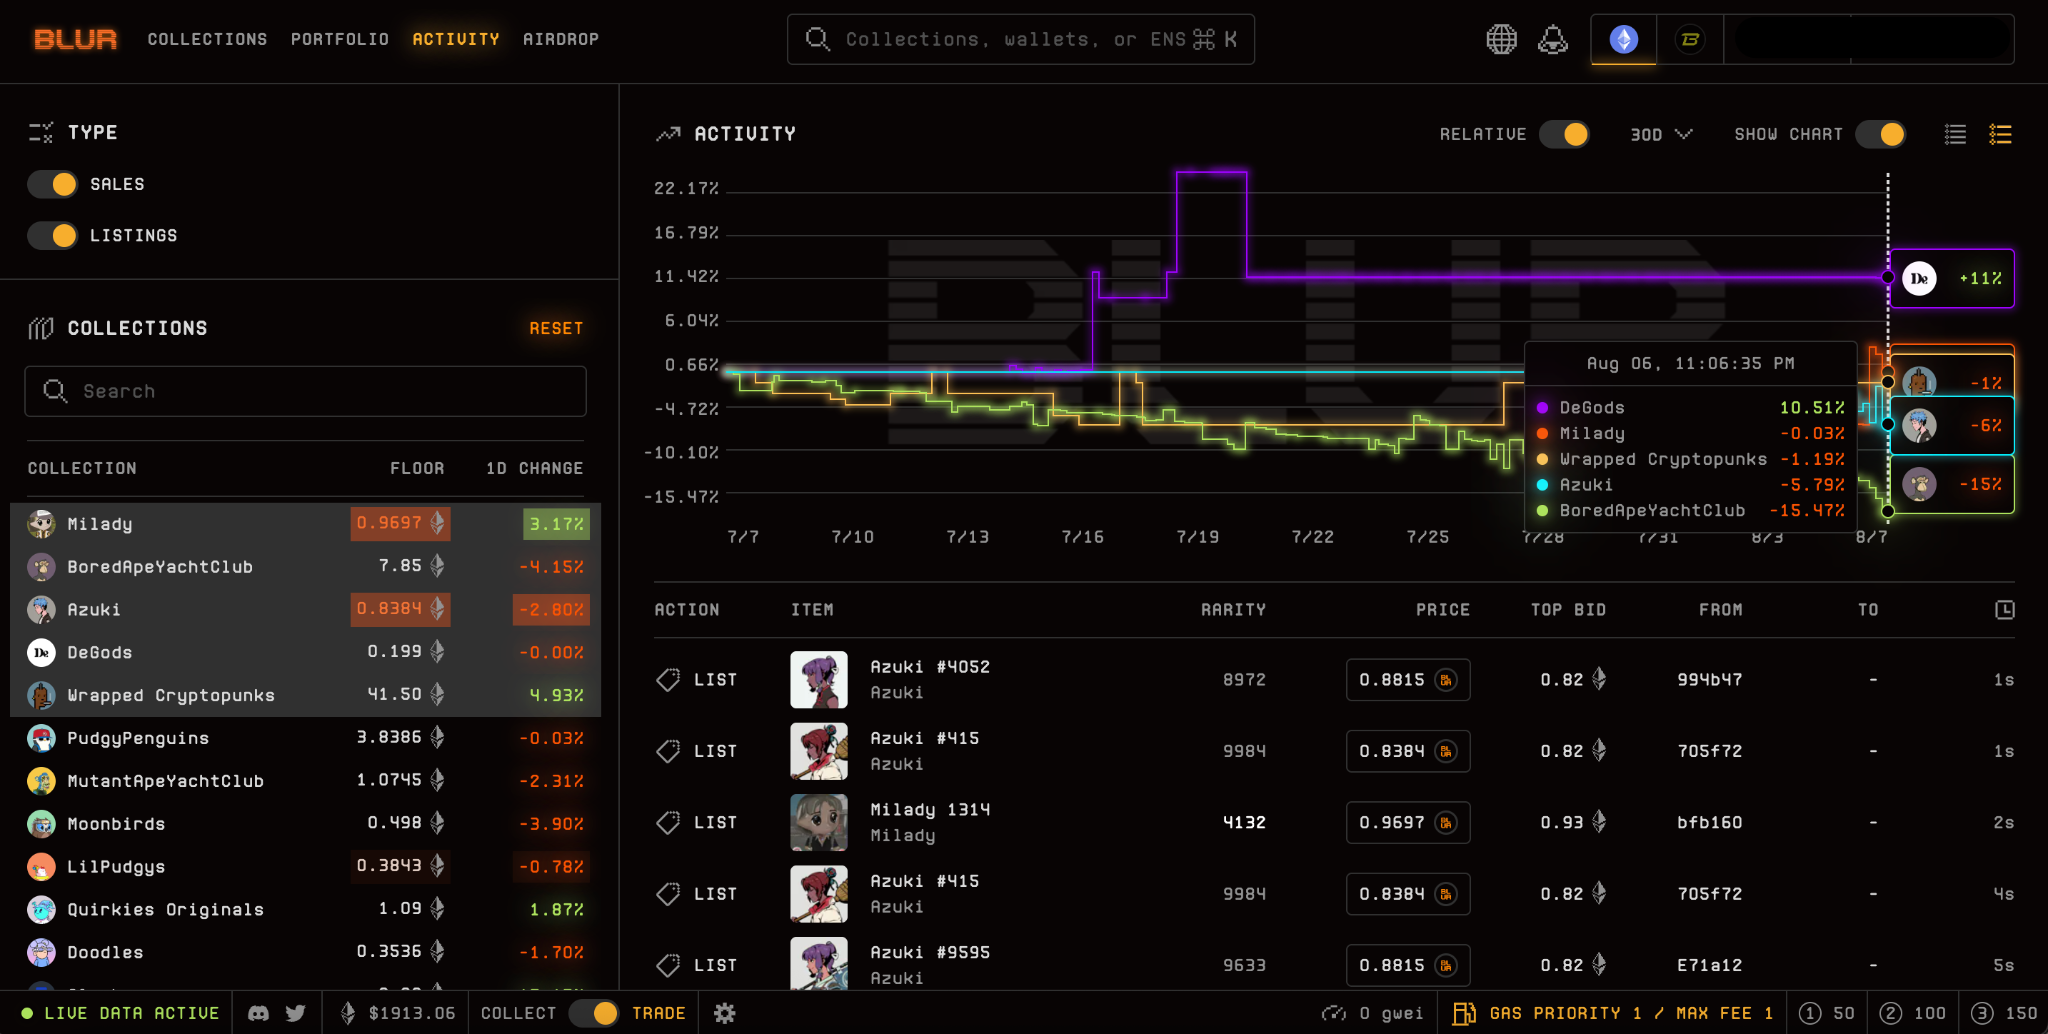Toggle the Collect/Trade switch
The image size is (2048, 1034).
(x=594, y=1013)
